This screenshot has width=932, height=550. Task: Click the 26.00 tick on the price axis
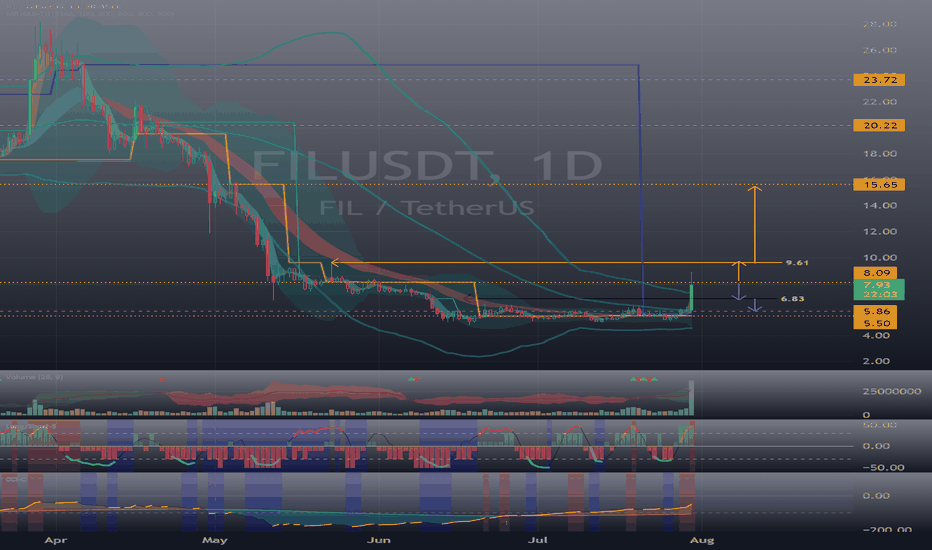[880, 50]
